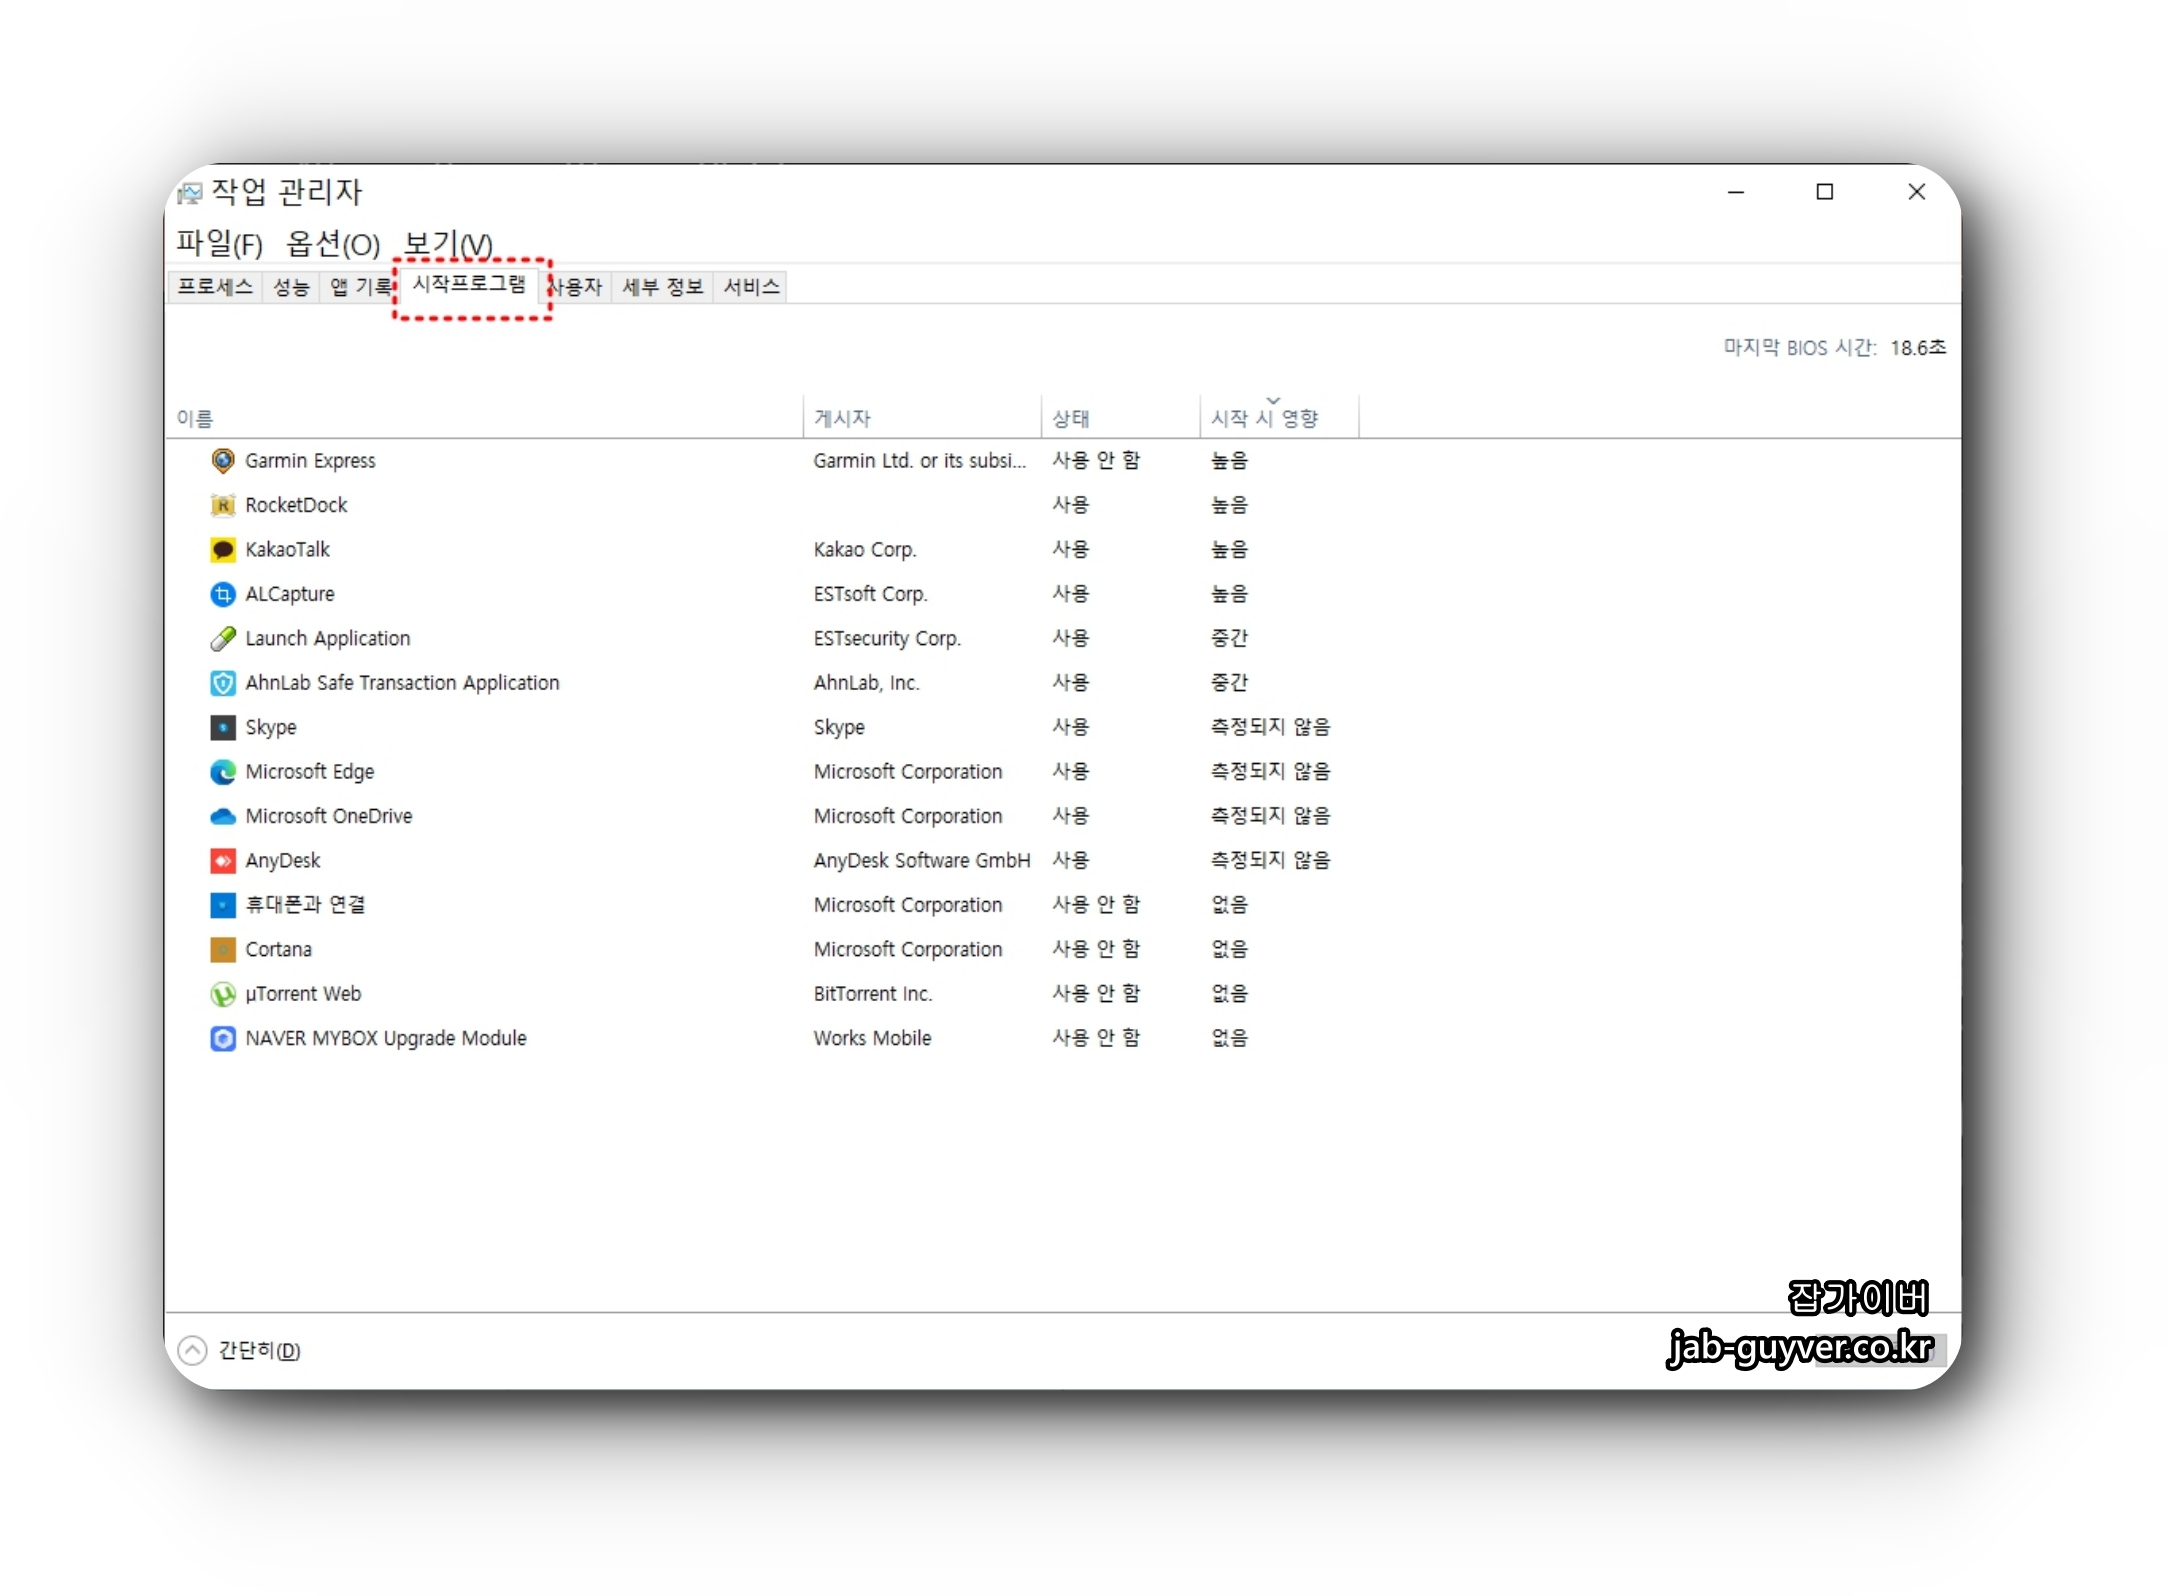Switch to the 서비스 tab

(751, 287)
